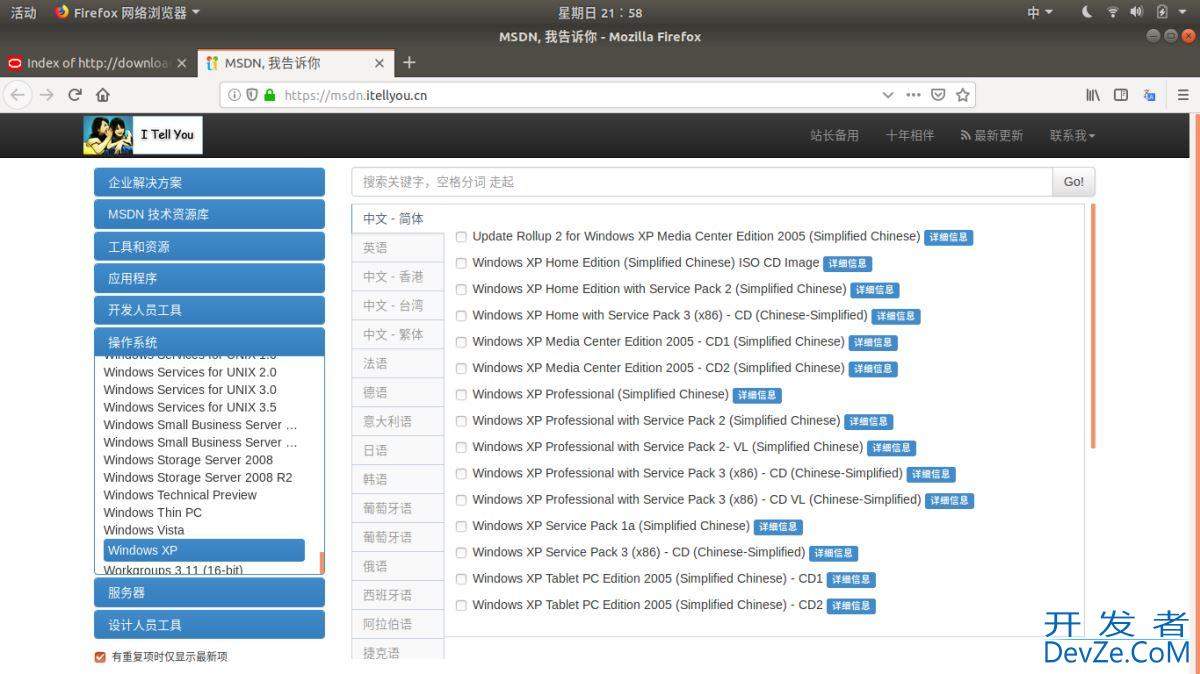Screen dimensions: 1200x674
Task: Click the search keywords input field
Action: 702,182
